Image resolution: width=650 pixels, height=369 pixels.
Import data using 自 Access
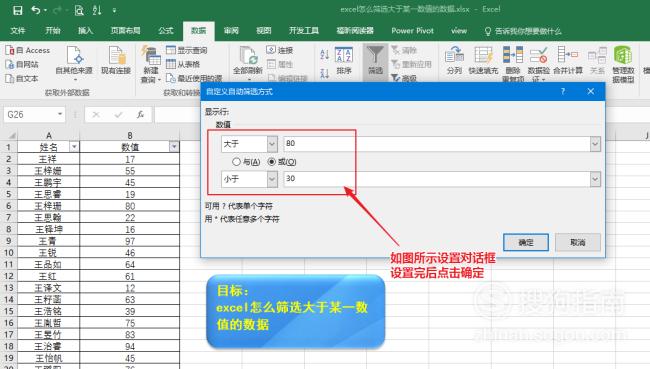[x=27, y=51]
